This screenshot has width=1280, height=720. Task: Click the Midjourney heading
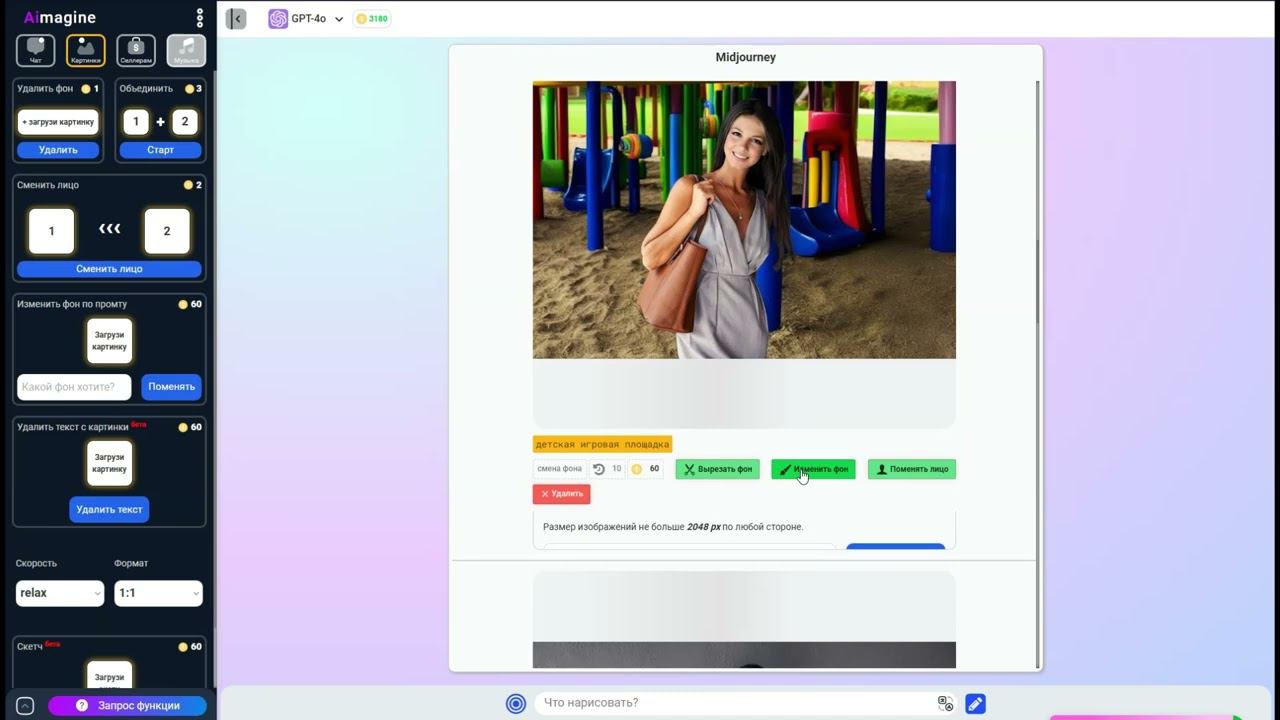pyautogui.click(x=746, y=57)
